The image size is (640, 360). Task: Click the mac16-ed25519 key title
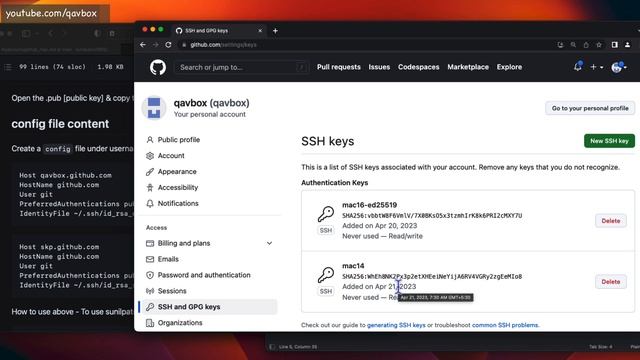pyautogui.click(x=369, y=205)
